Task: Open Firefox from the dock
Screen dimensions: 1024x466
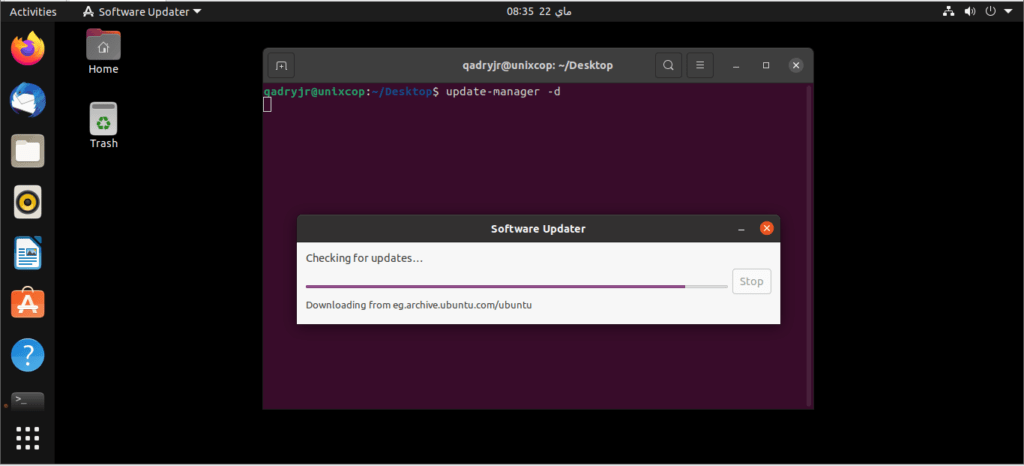Action: [x=27, y=48]
